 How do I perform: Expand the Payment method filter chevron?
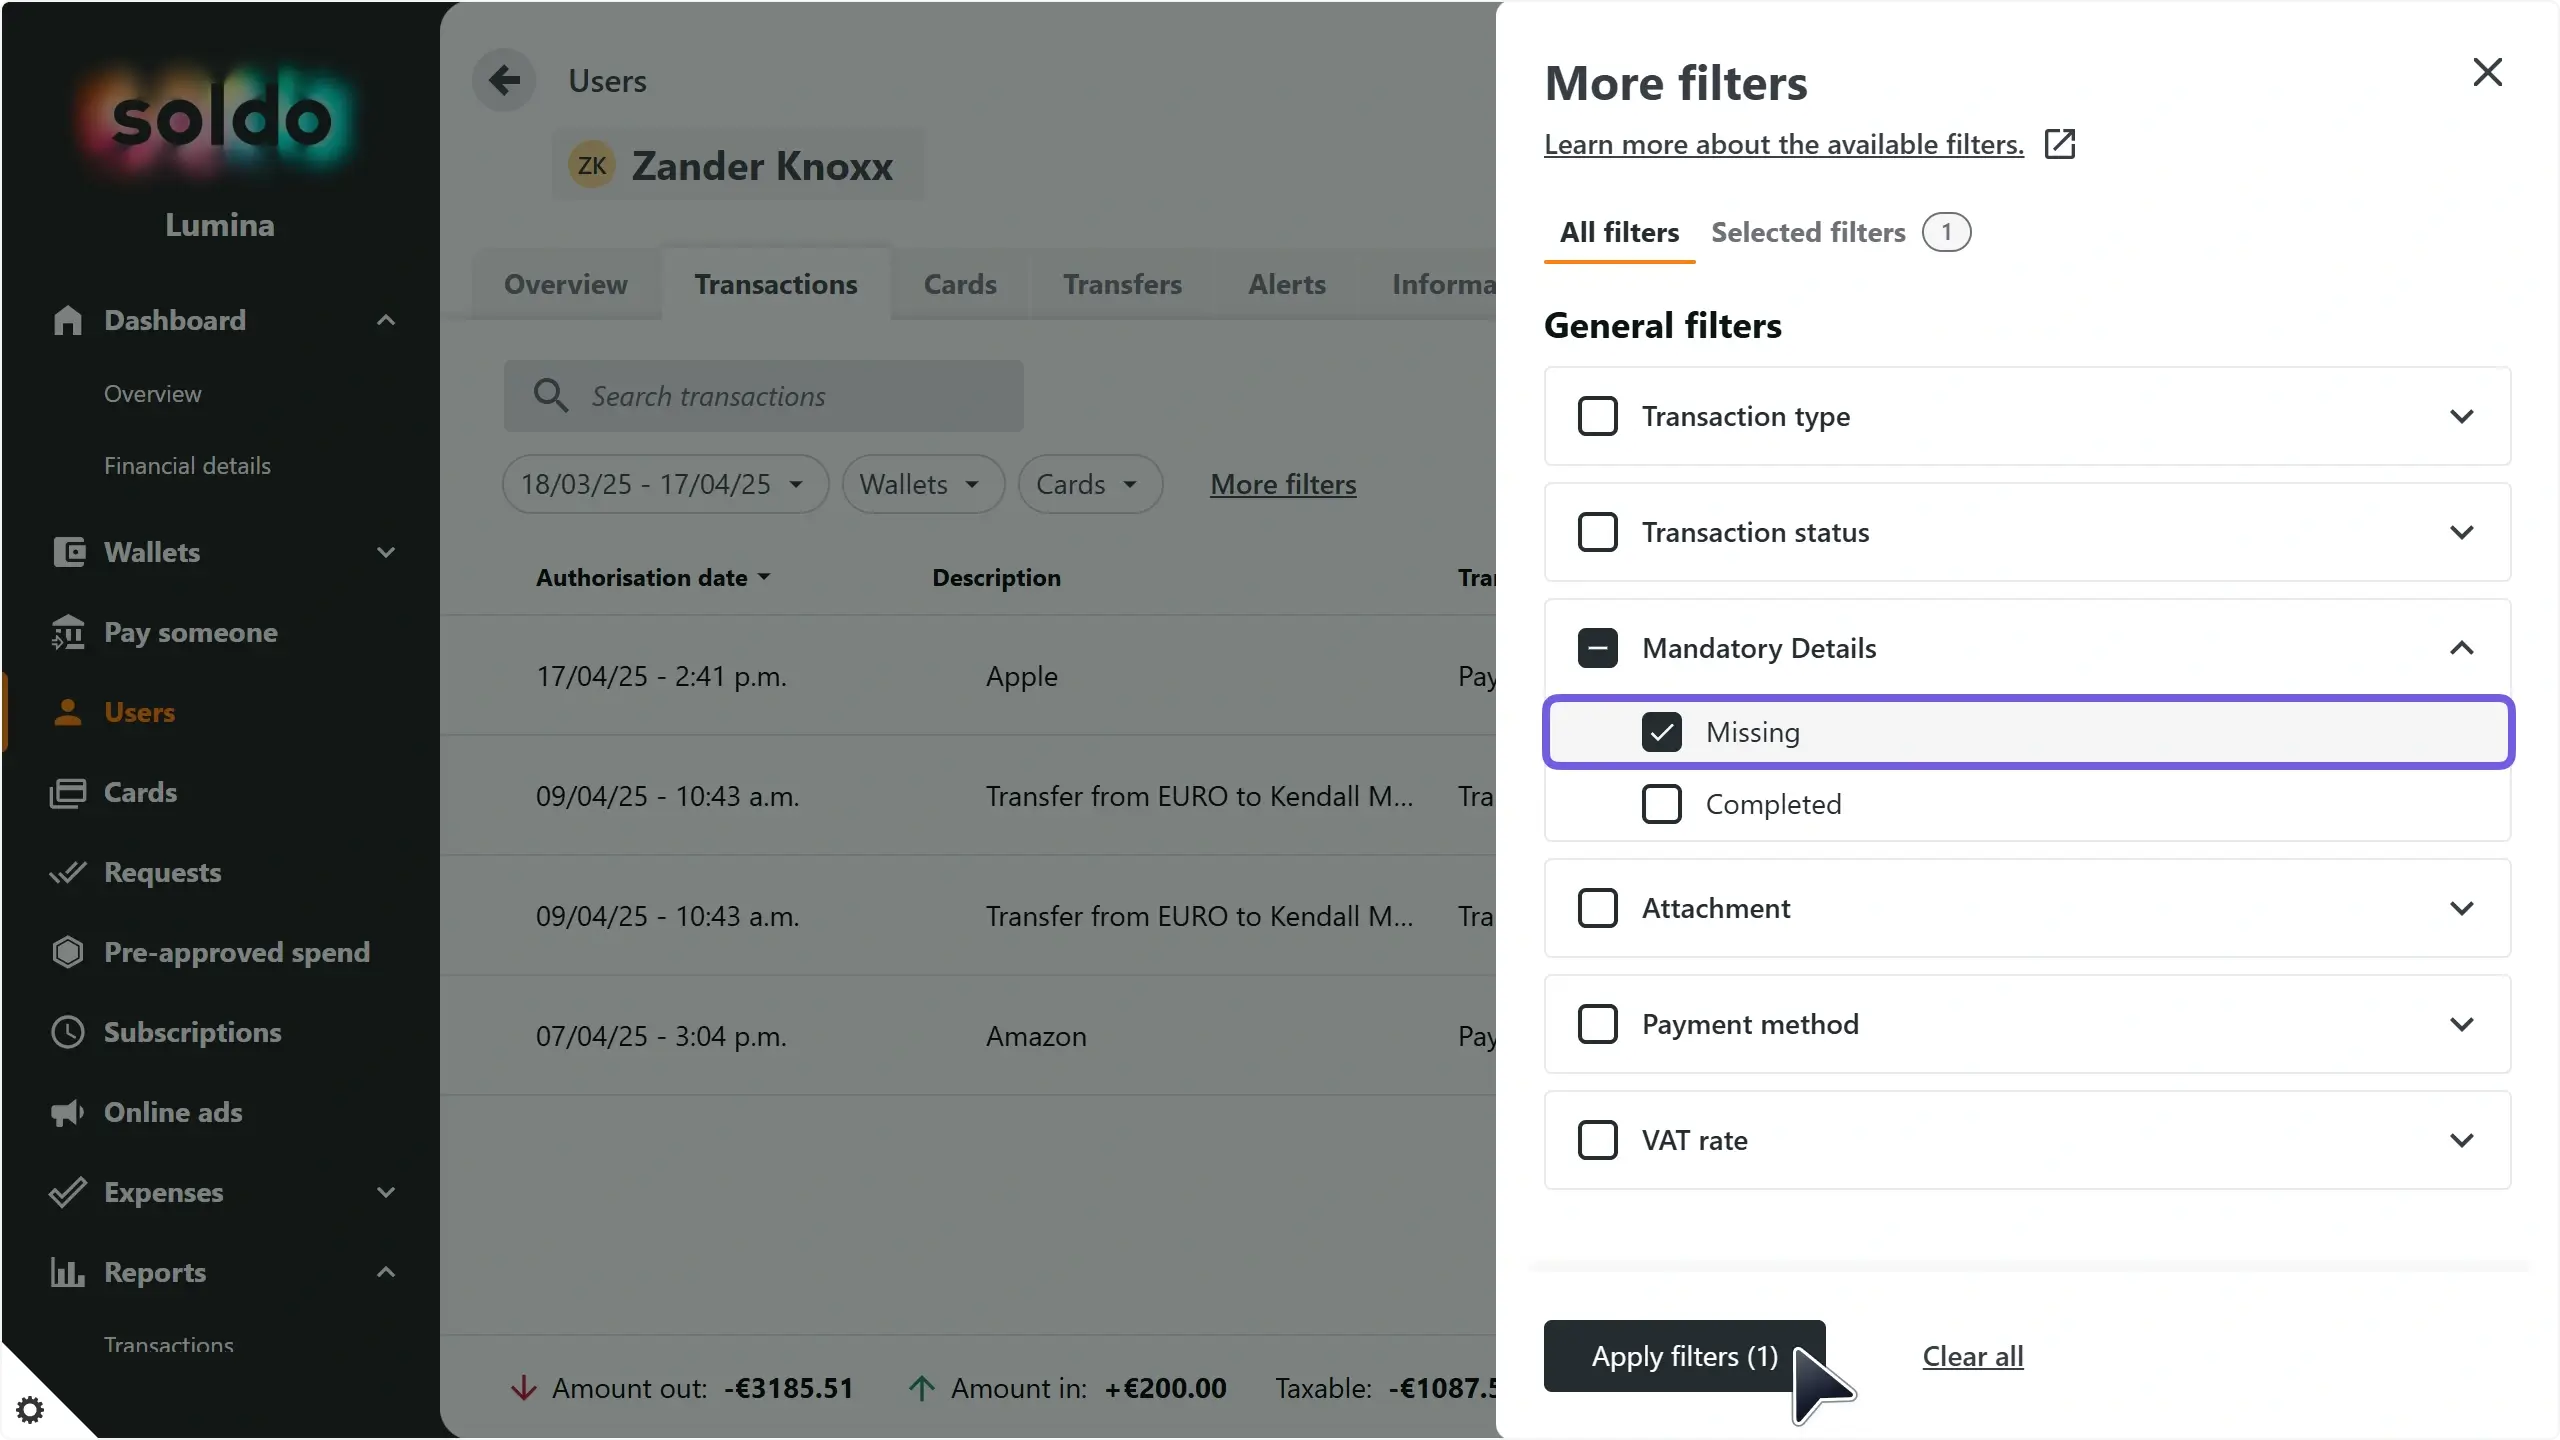click(2462, 1024)
